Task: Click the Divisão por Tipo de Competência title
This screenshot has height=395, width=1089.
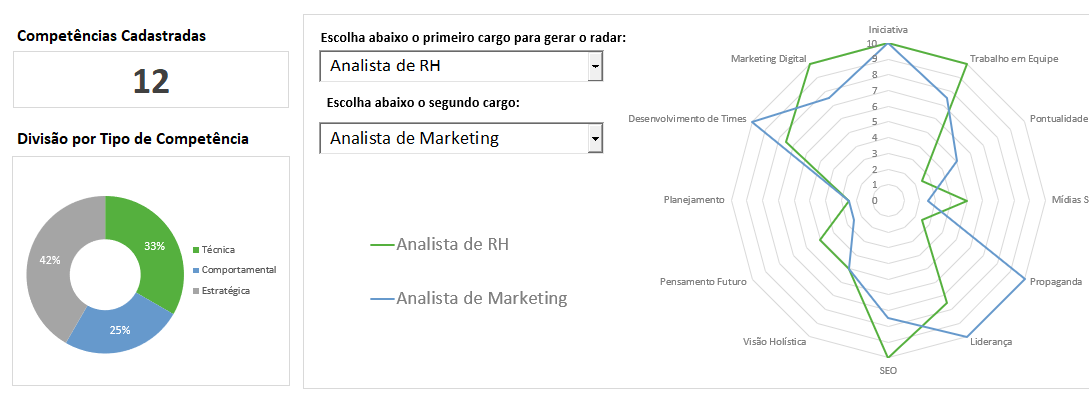Action: [x=133, y=139]
